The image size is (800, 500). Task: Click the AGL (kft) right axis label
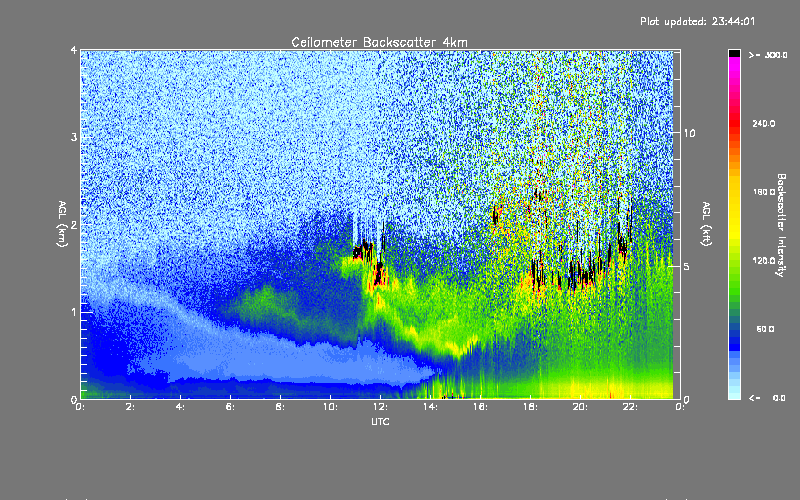(706, 224)
